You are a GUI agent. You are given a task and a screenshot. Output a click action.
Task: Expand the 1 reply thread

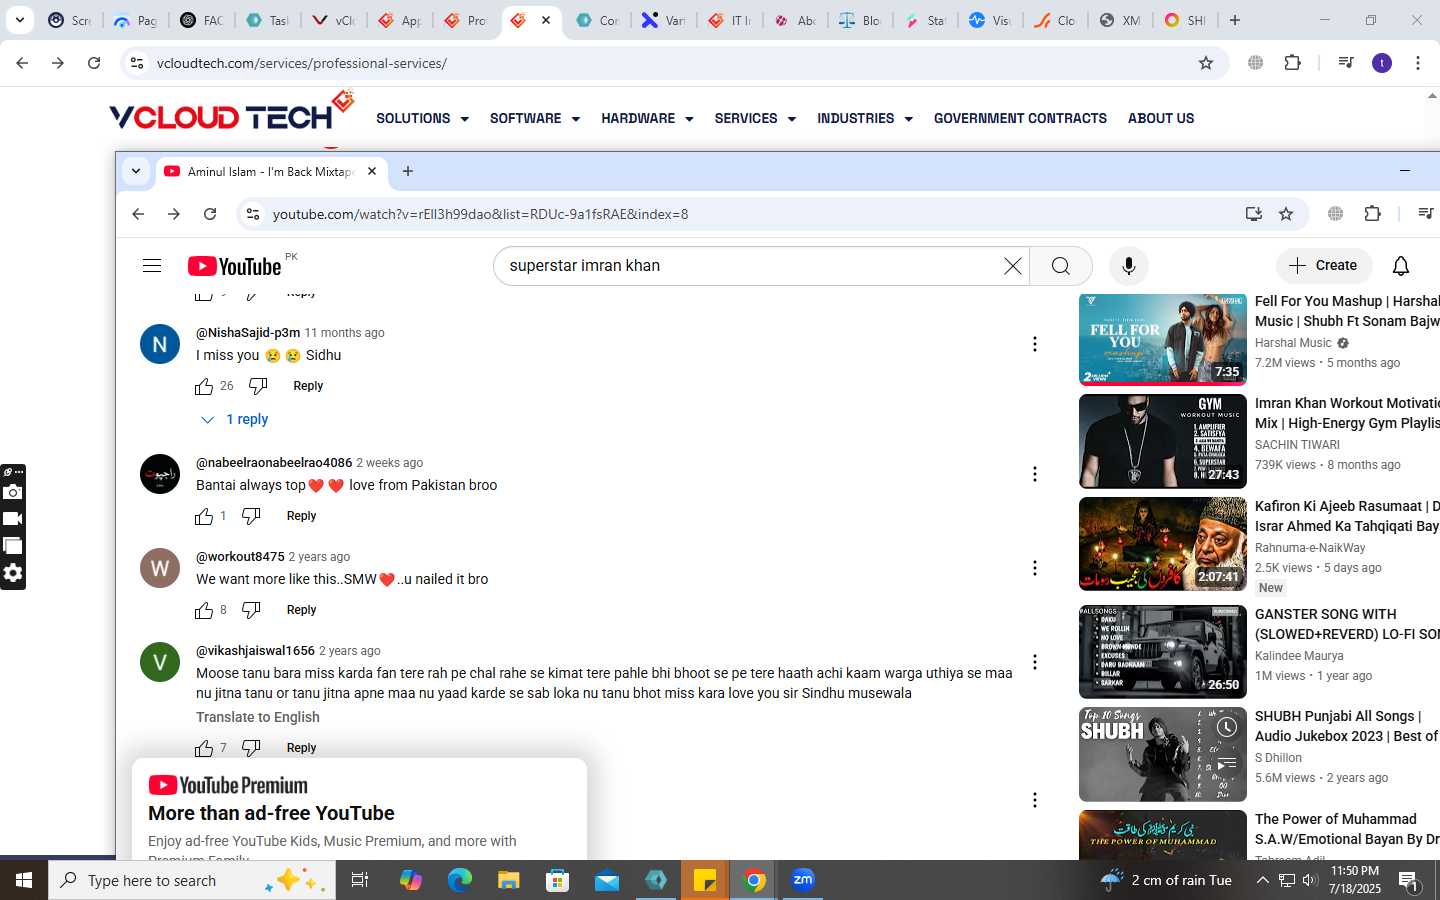[235, 420]
